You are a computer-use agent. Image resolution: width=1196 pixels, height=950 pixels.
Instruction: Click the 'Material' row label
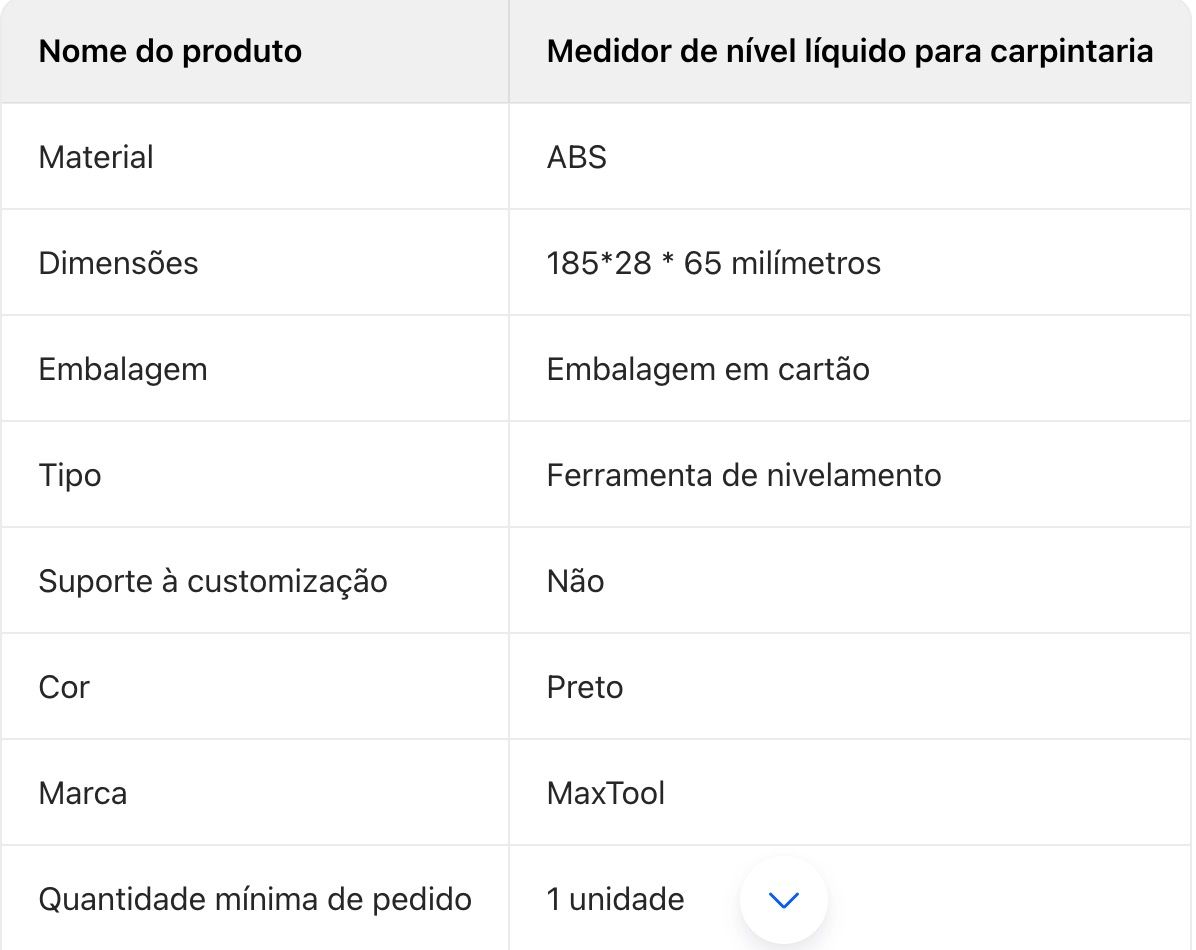point(96,157)
